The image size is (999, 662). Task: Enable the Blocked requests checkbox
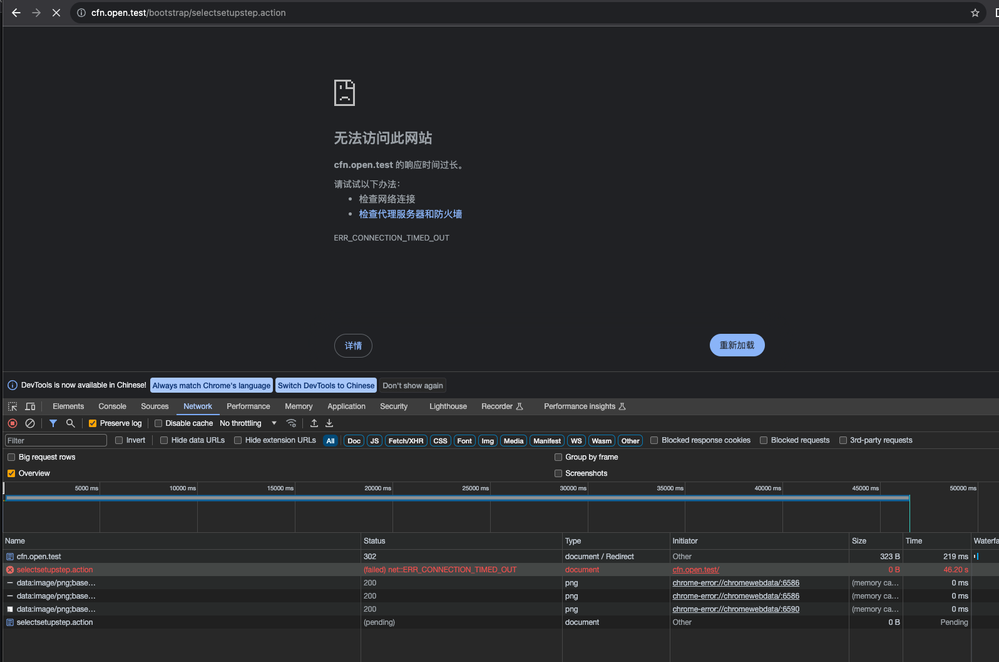(x=763, y=440)
